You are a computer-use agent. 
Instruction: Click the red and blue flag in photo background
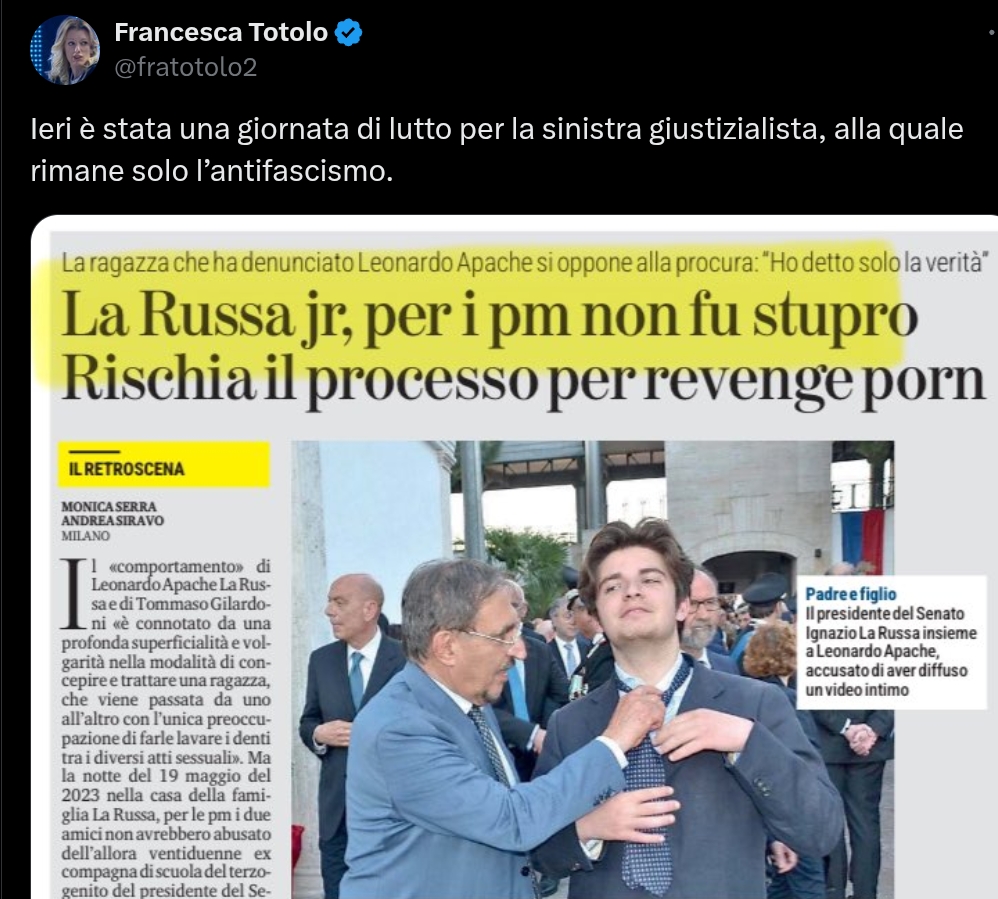(862, 541)
